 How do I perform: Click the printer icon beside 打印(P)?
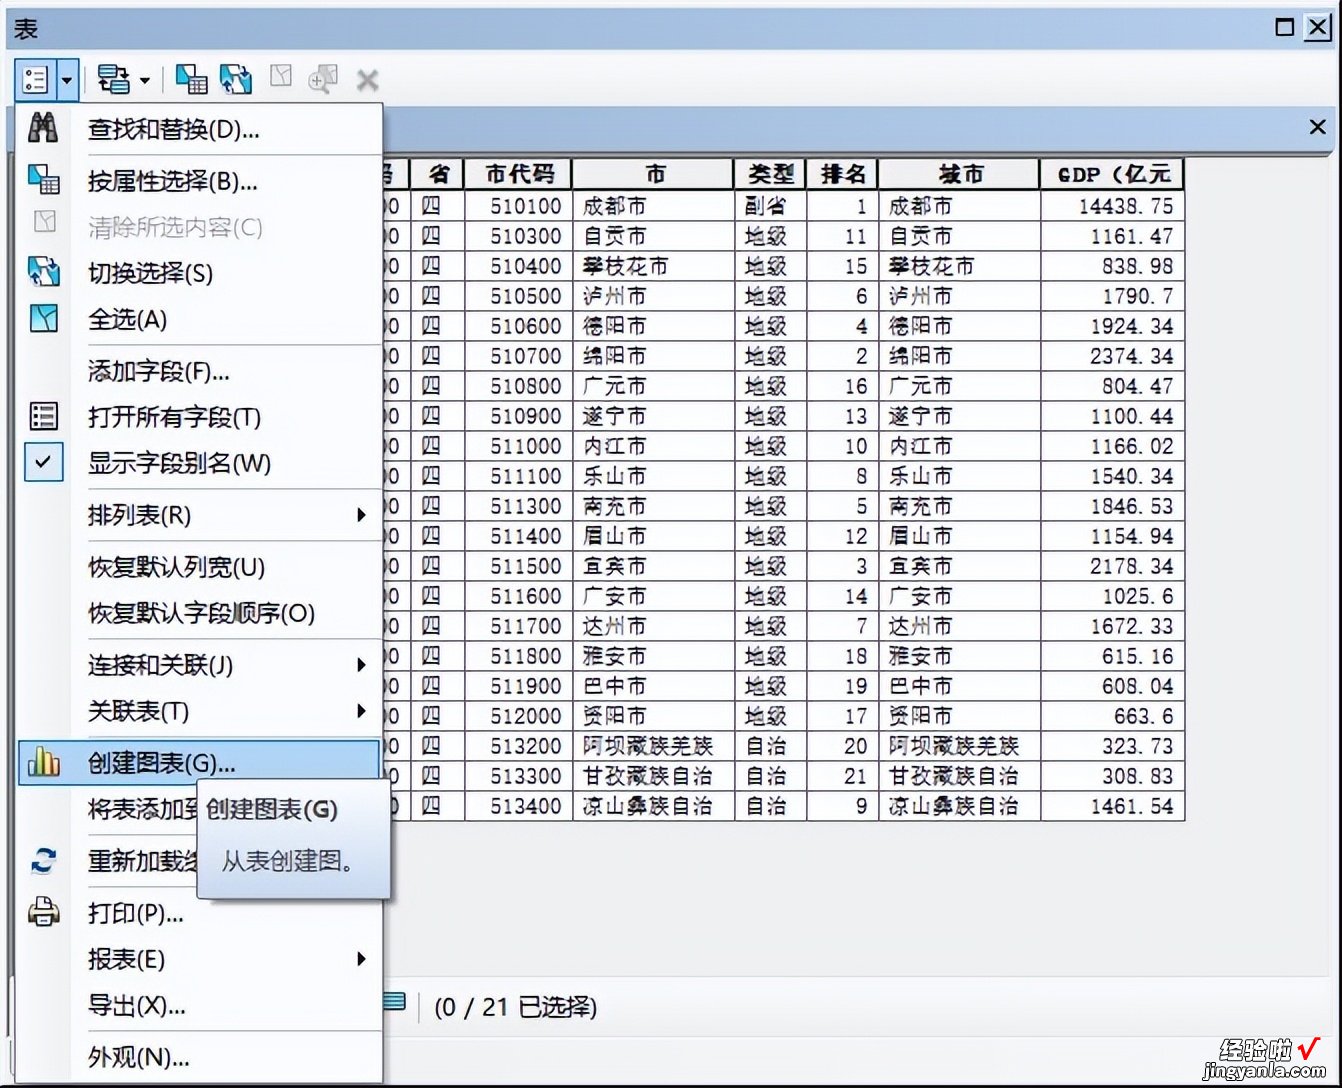pos(43,912)
